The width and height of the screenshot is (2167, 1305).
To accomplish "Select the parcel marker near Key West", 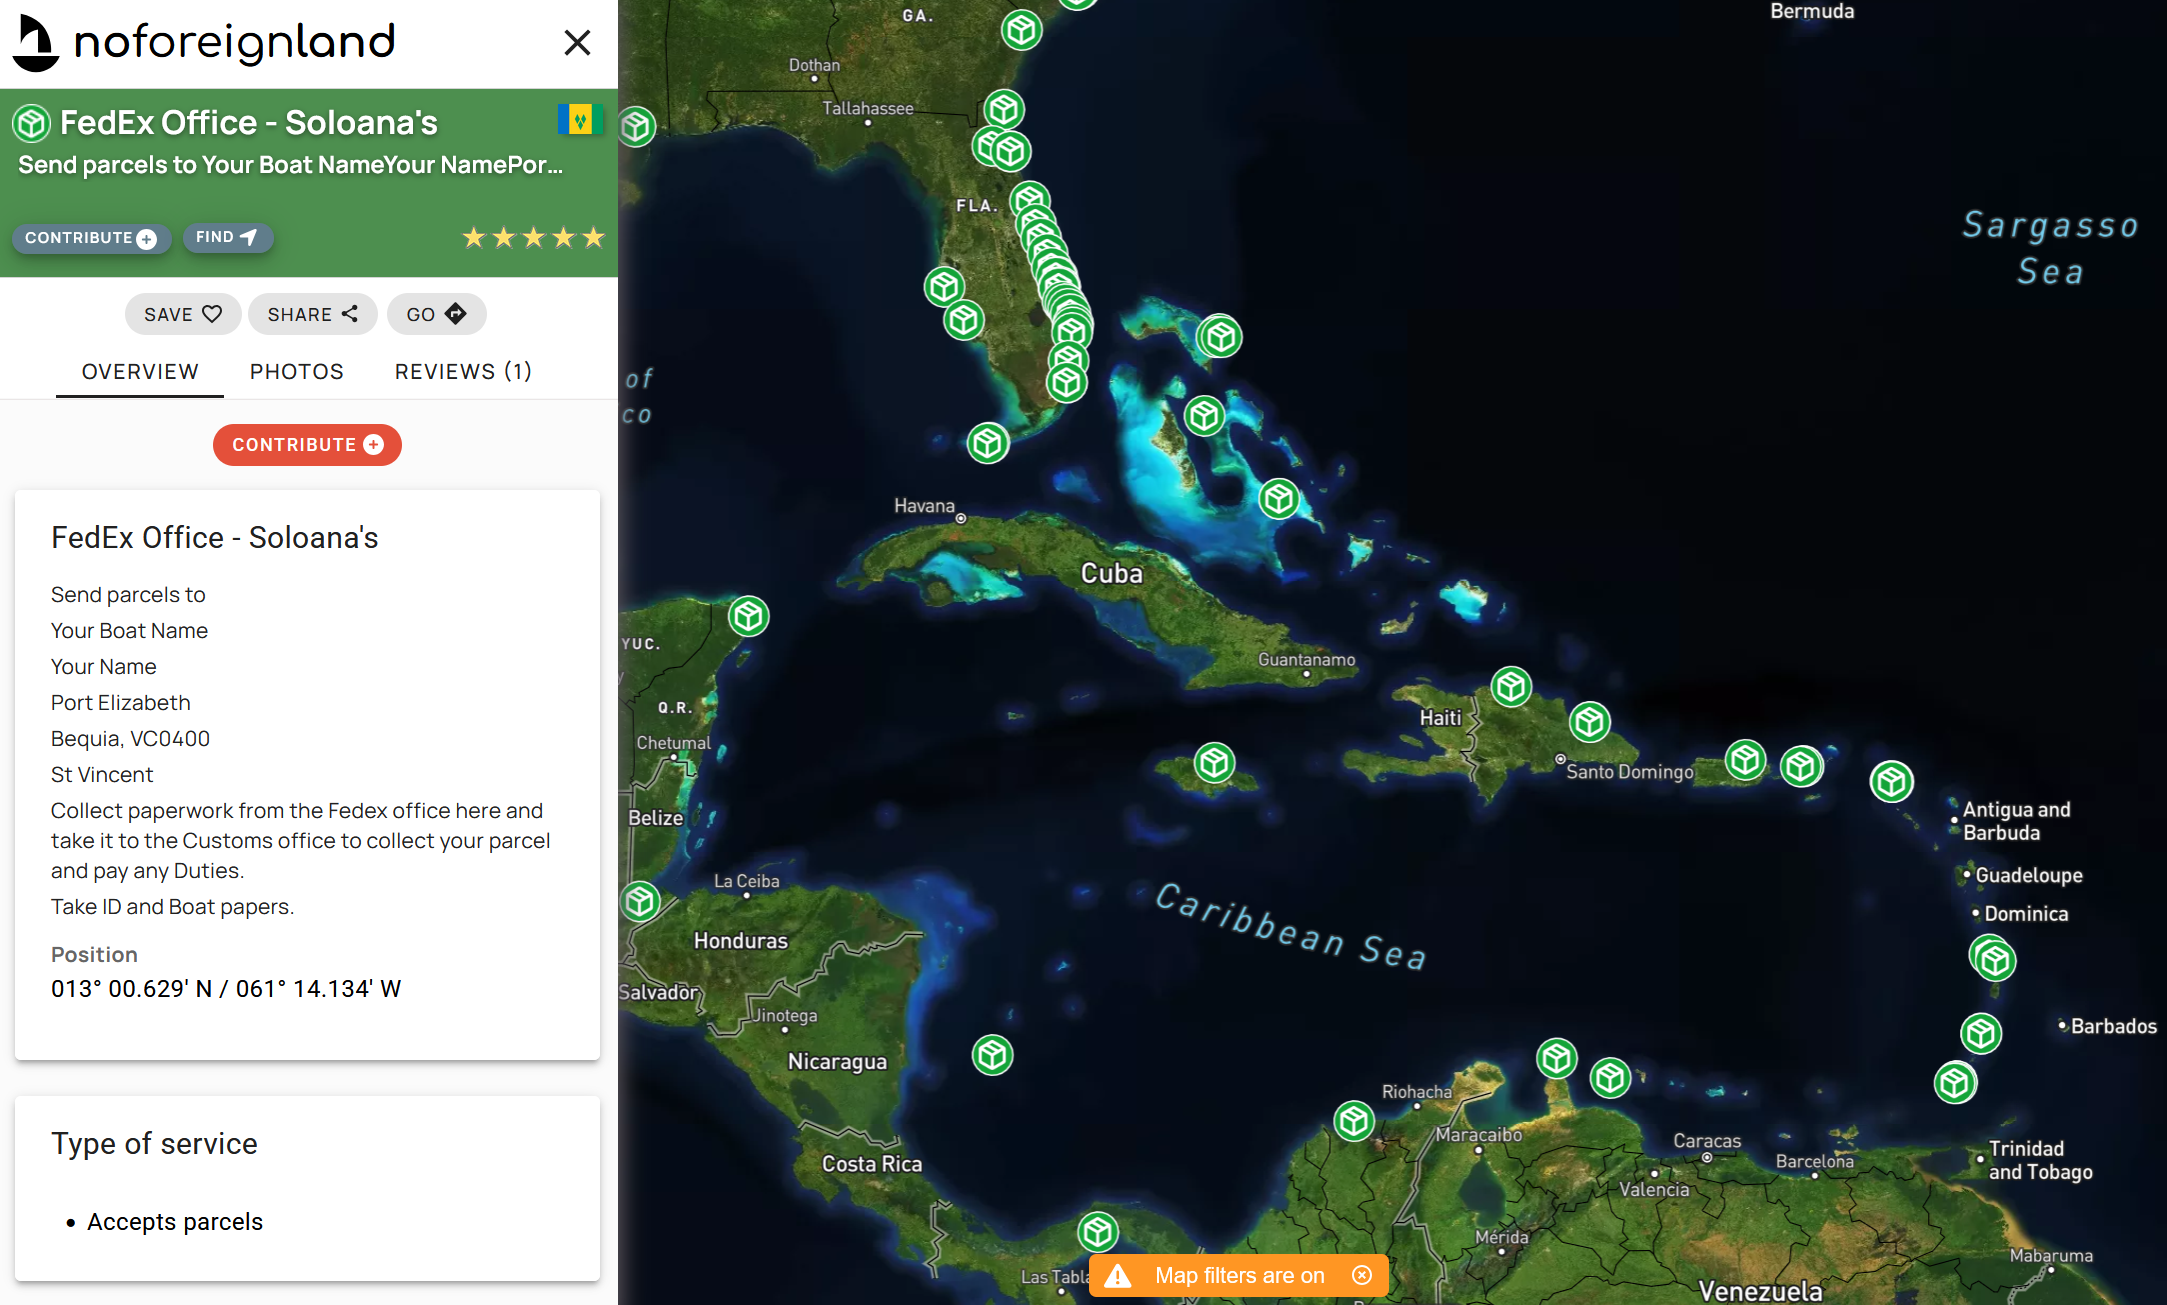I will tap(988, 442).
